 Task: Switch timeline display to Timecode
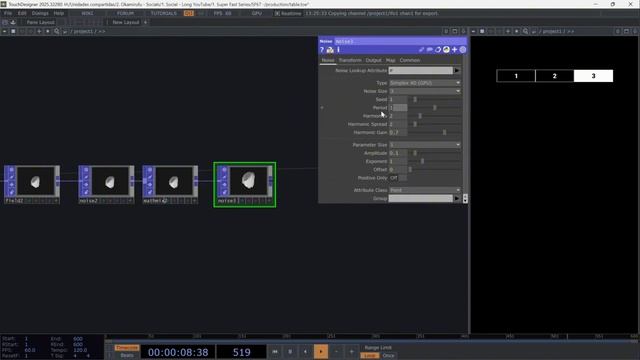127,348
